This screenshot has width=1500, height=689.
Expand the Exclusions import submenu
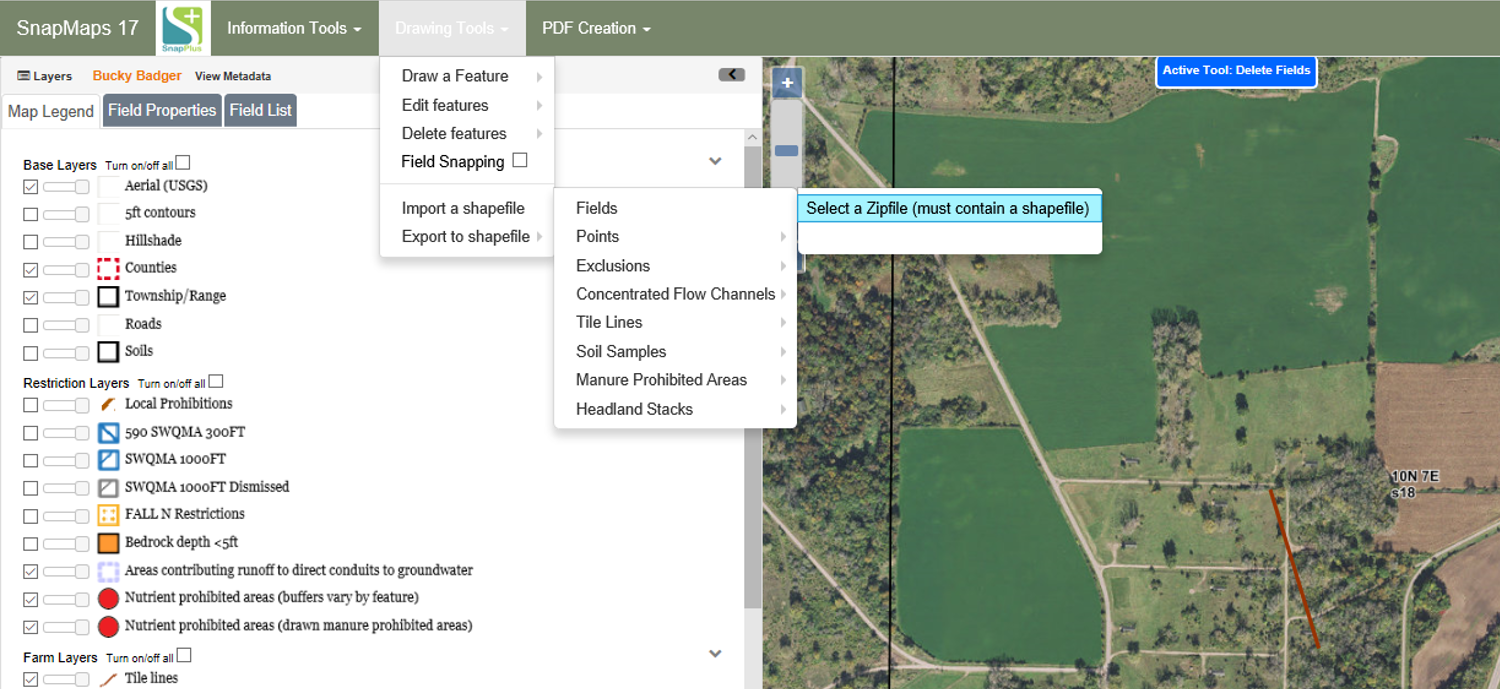pos(675,266)
